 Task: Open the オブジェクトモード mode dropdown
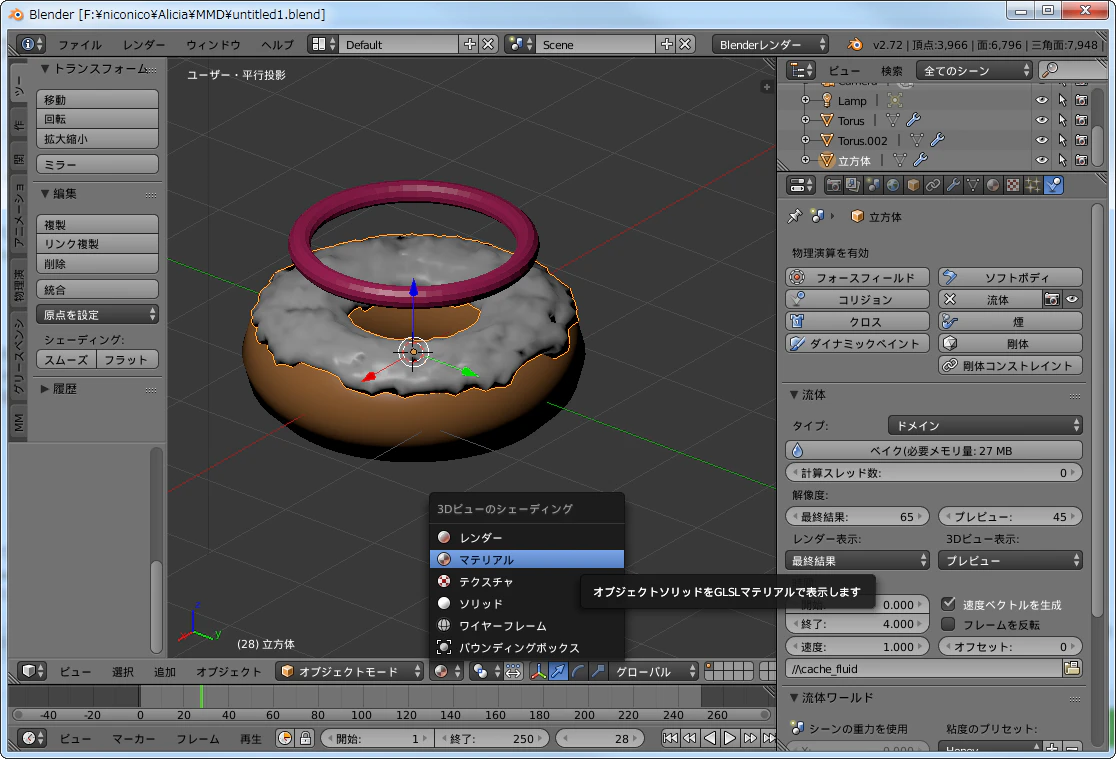point(350,671)
